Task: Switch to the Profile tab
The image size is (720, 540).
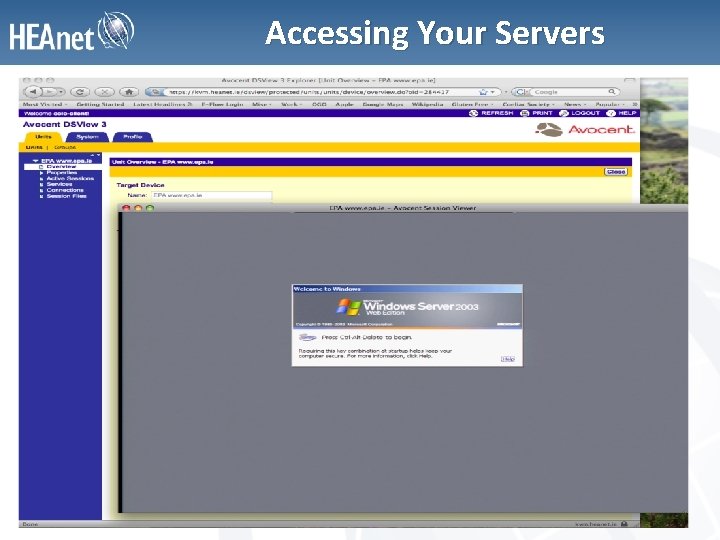Action: tap(132, 137)
